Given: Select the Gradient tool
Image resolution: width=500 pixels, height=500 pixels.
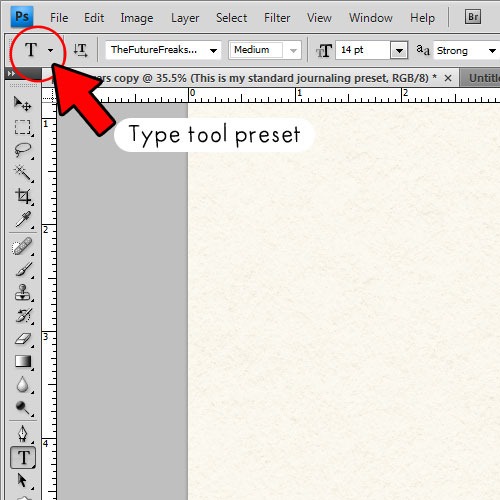Looking at the screenshot, I should click(x=23, y=361).
